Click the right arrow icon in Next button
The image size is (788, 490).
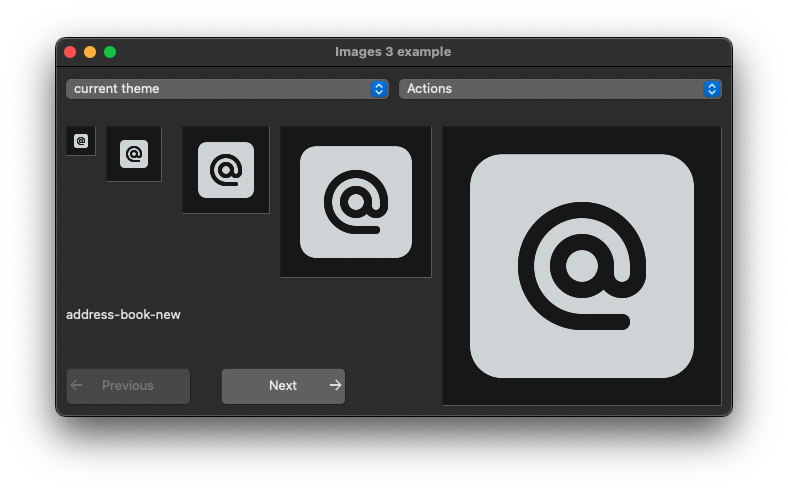point(335,385)
